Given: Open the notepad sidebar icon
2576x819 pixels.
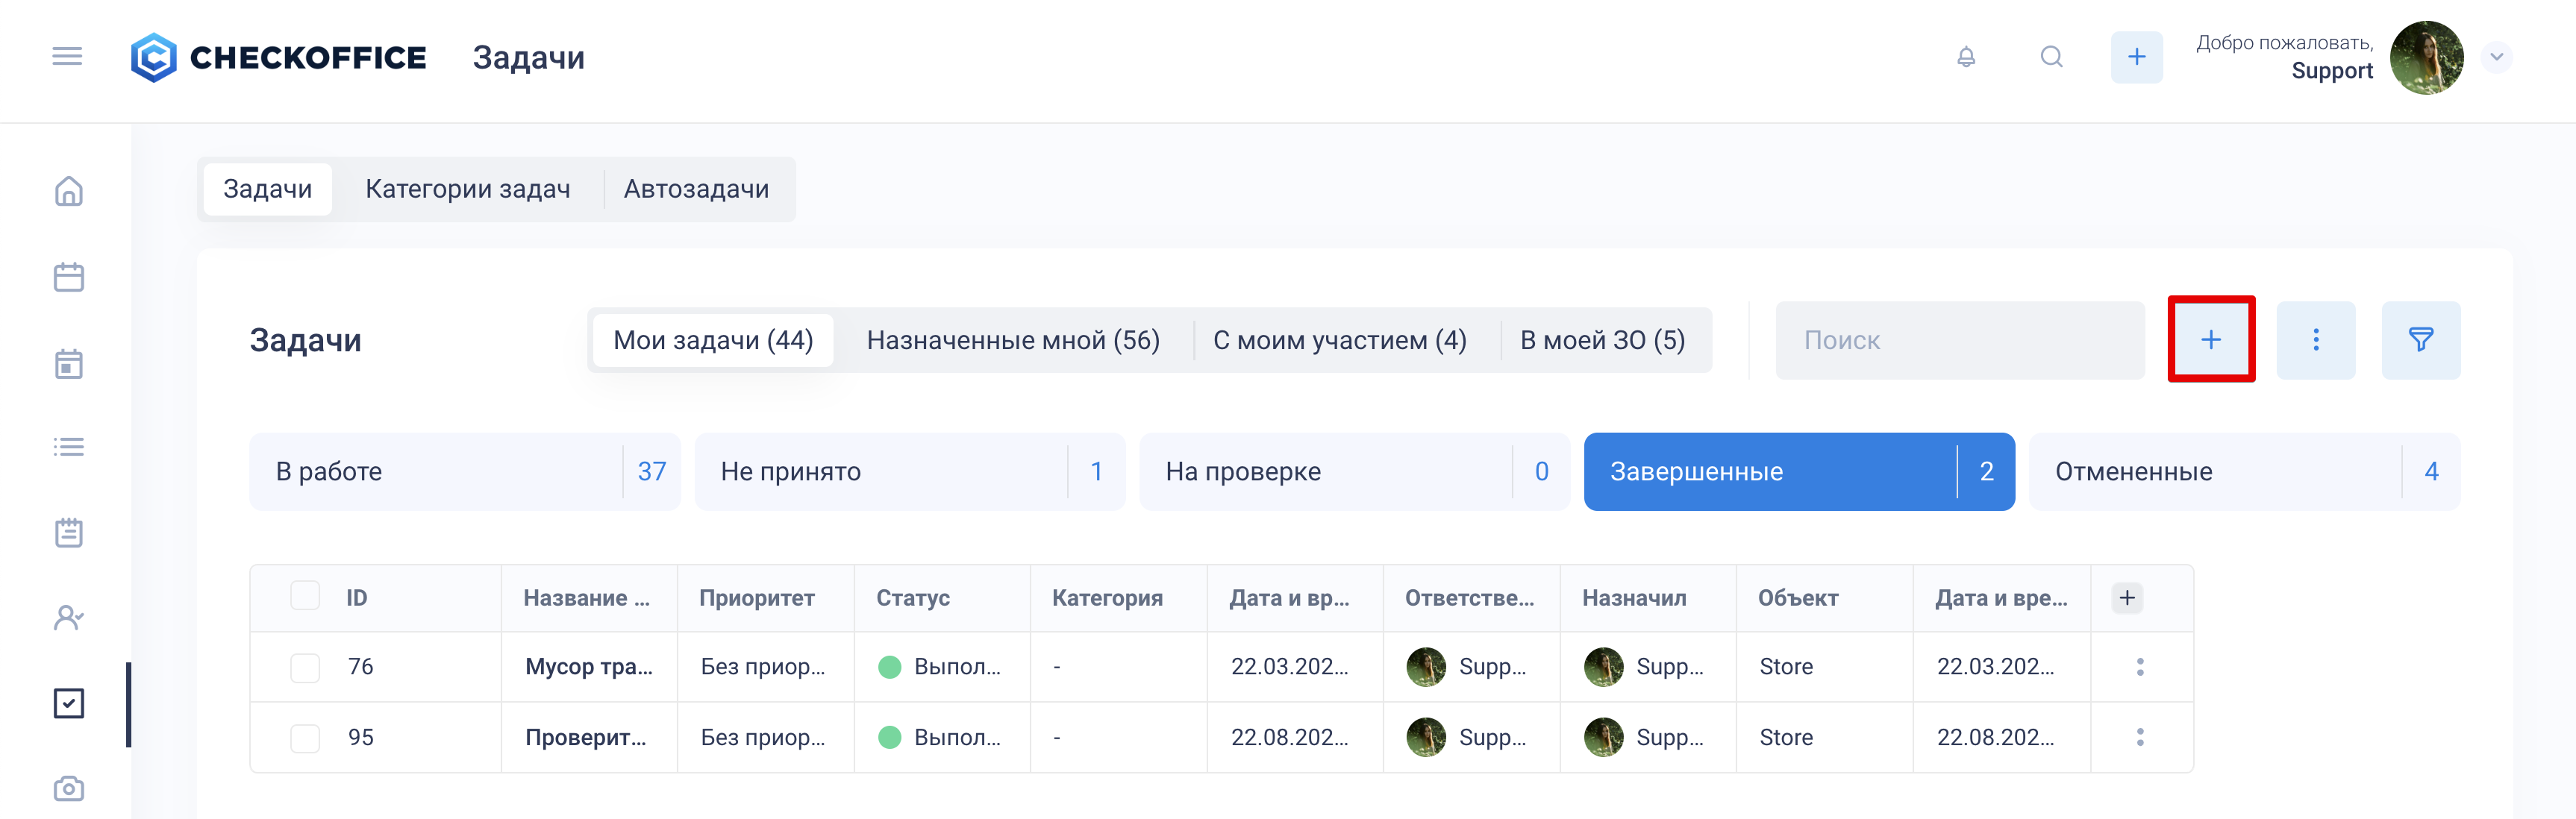Looking at the screenshot, I should click(68, 532).
